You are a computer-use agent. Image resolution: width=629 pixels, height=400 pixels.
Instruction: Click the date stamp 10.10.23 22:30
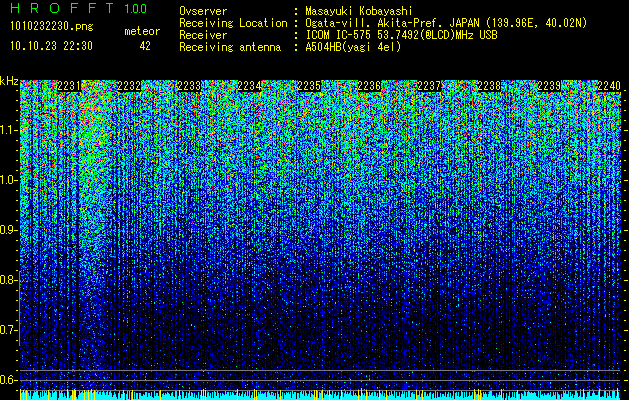(x=51, y=46)
